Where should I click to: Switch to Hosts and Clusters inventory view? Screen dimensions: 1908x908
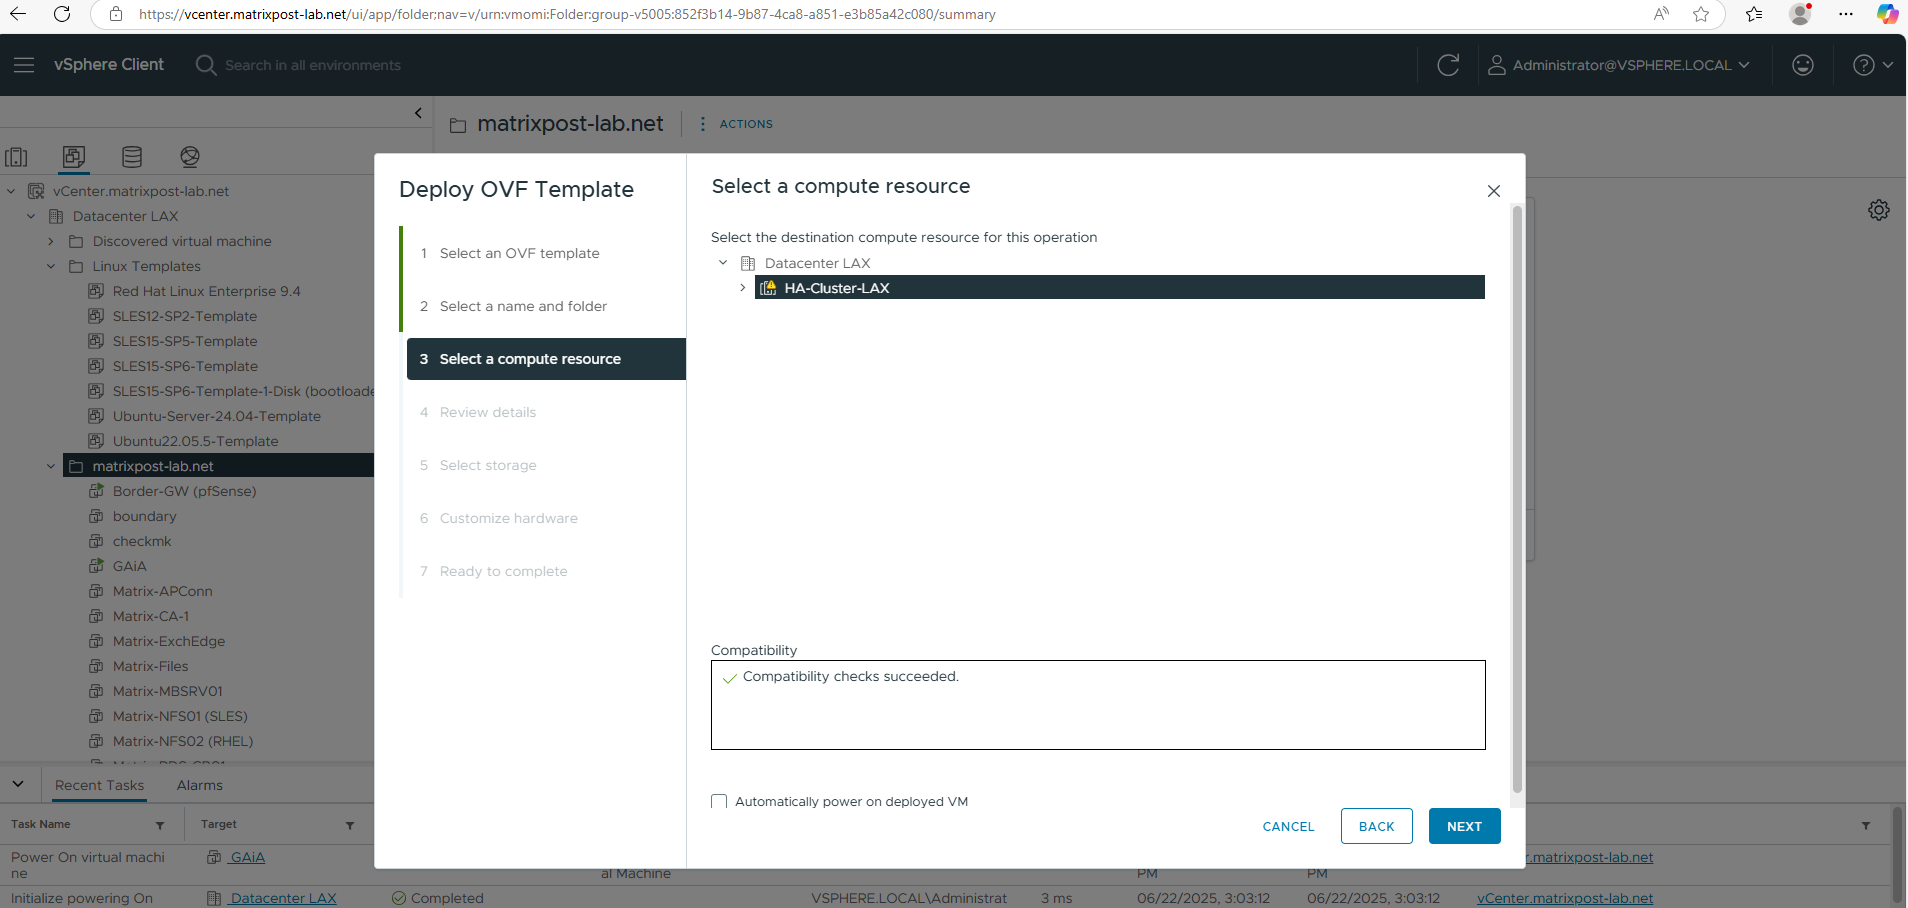click(17, 157)
